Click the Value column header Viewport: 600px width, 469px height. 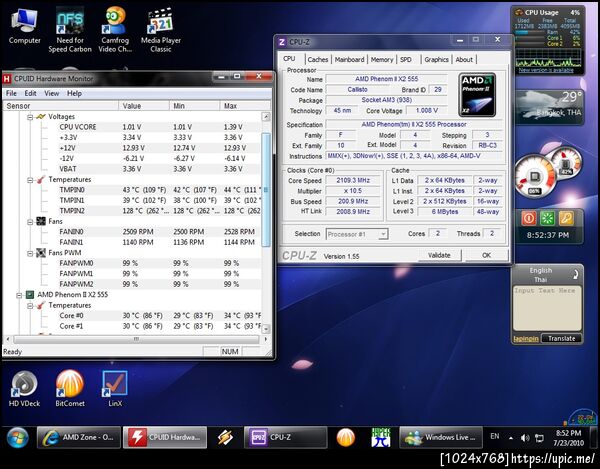[x=143, y=106]
